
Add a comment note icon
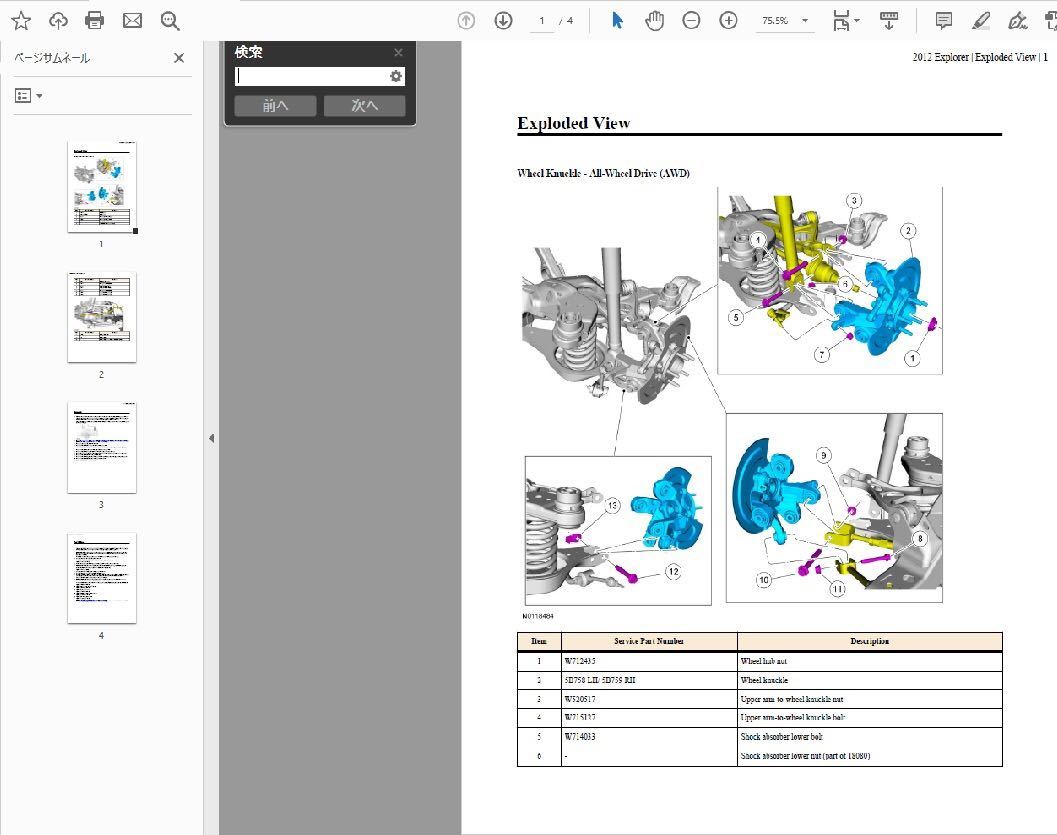click(x=944, y=21)
